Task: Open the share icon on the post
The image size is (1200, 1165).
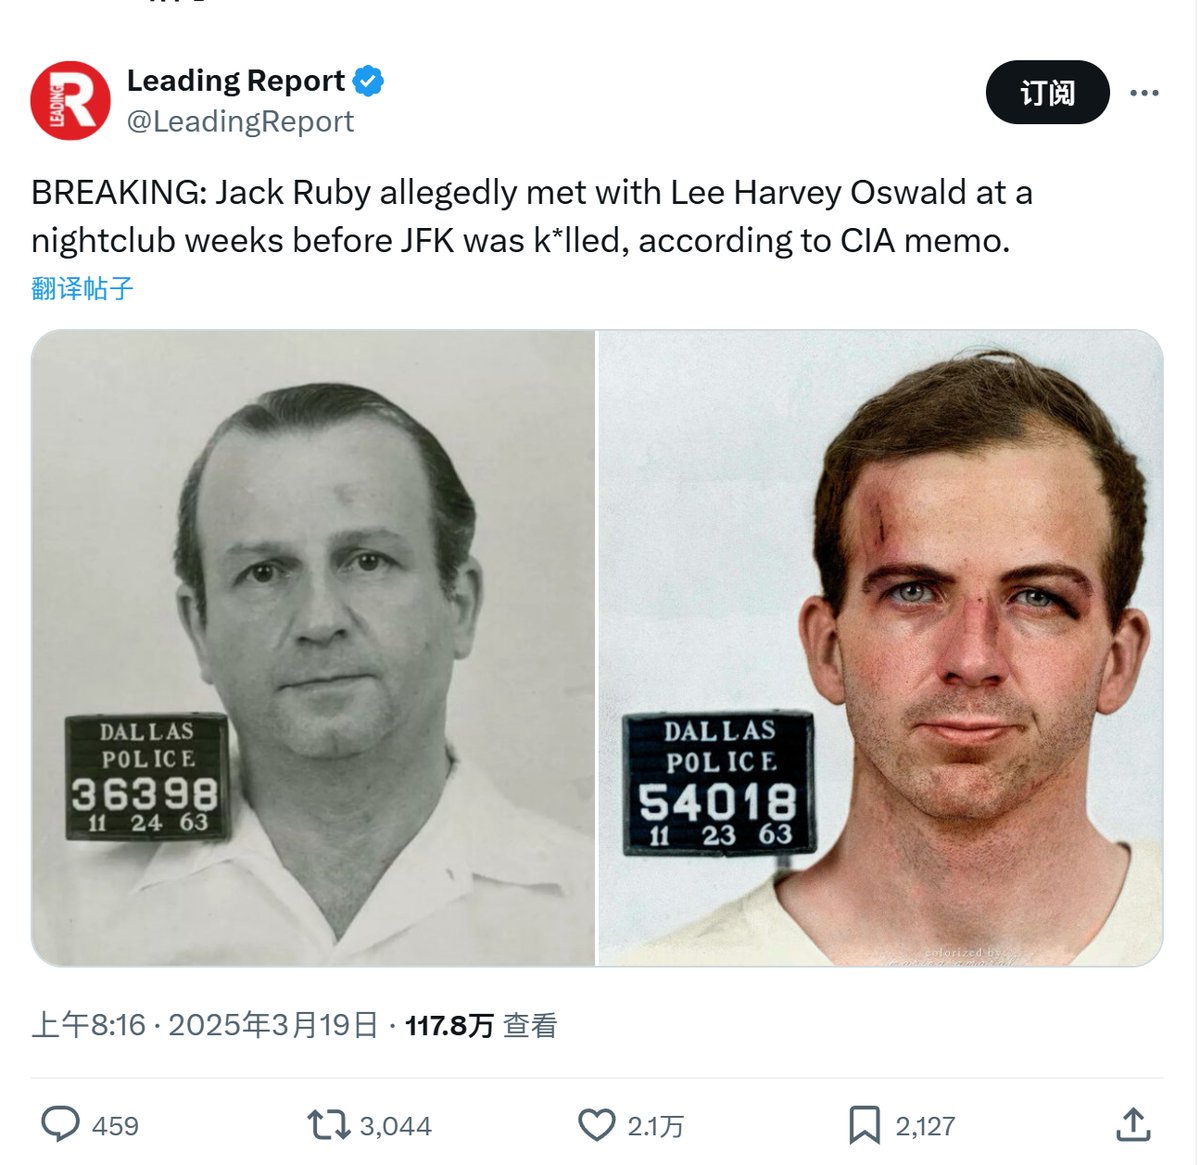Action: 1133,1125
